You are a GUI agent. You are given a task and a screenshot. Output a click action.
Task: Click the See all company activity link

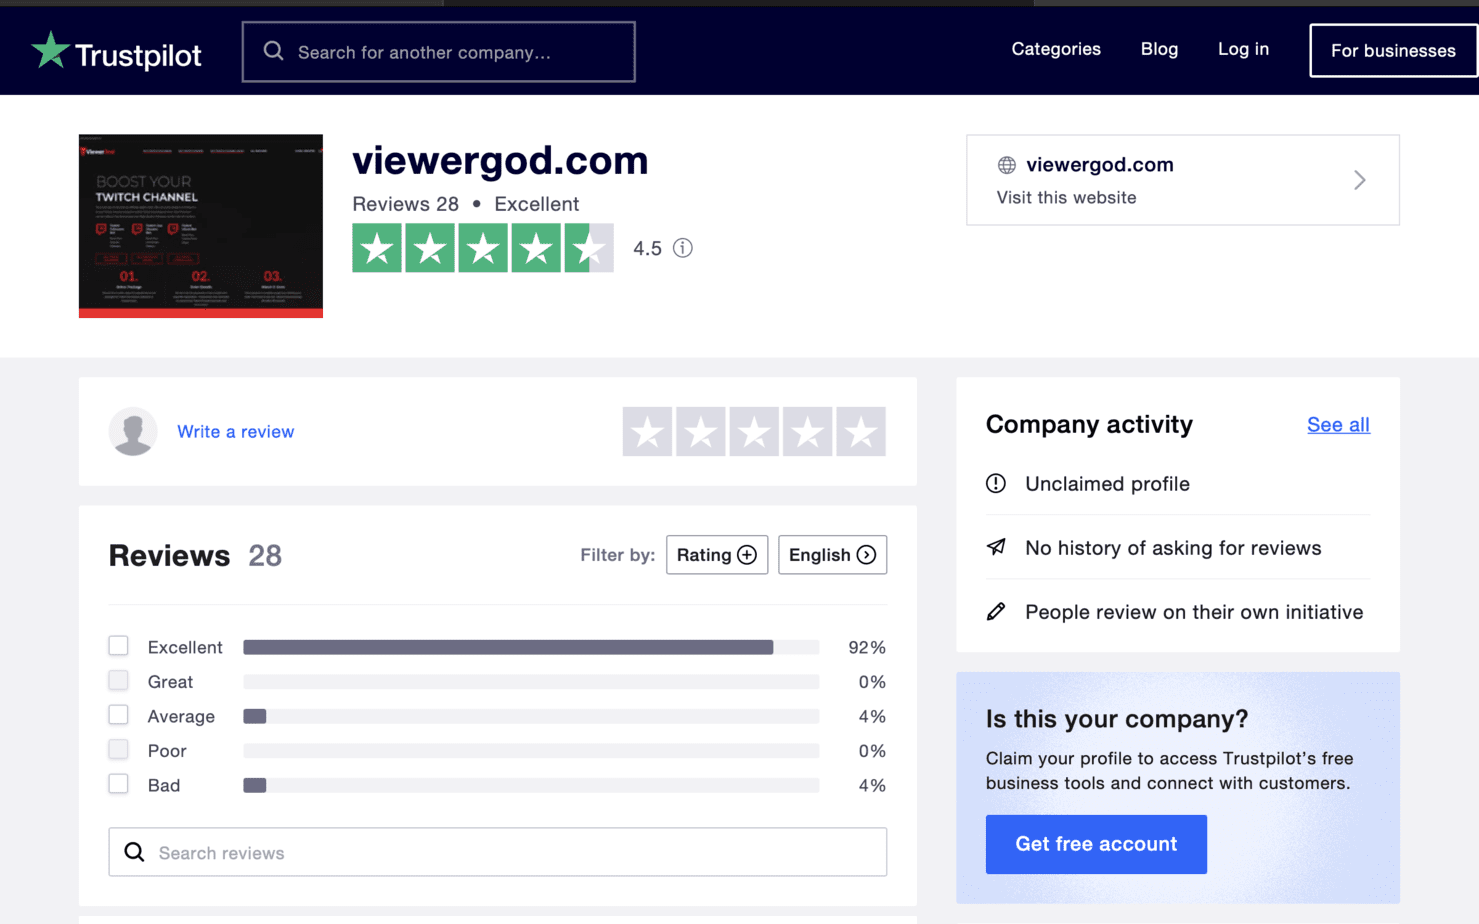coord(1338,425)
